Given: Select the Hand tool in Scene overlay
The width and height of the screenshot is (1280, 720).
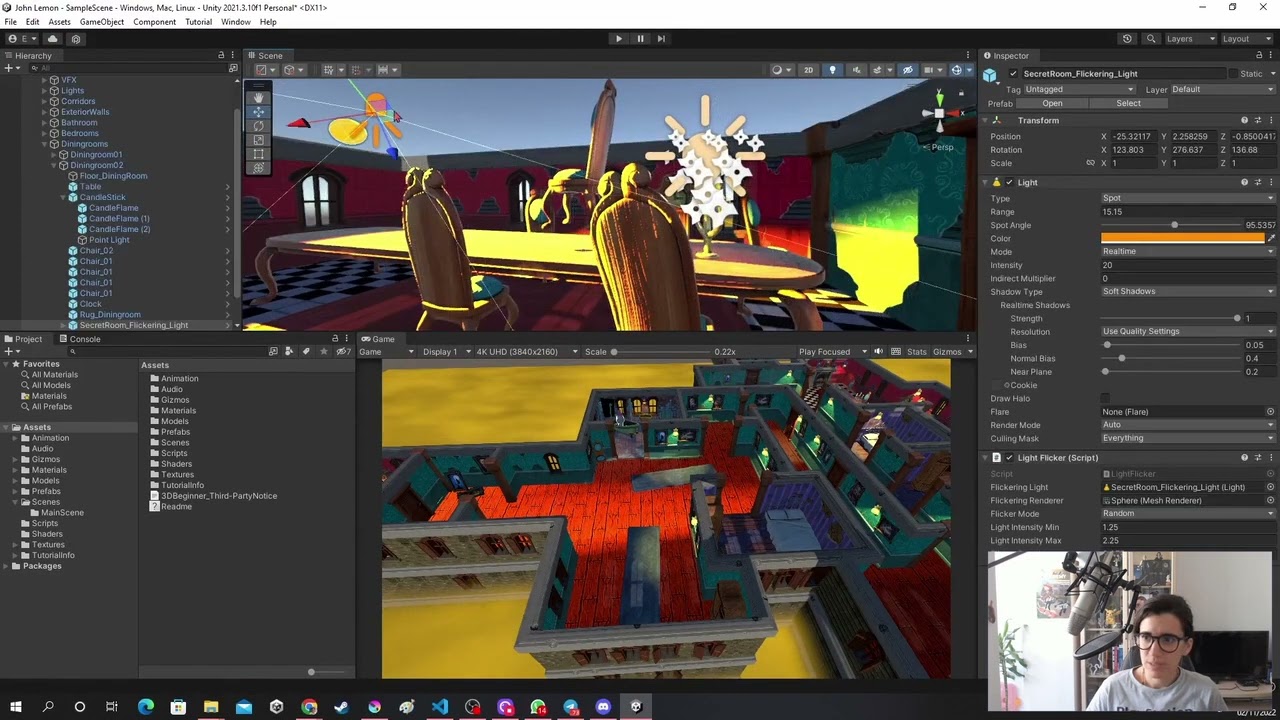Looking at the screenshot, I should pyautogui.click(x=258, y=98).
